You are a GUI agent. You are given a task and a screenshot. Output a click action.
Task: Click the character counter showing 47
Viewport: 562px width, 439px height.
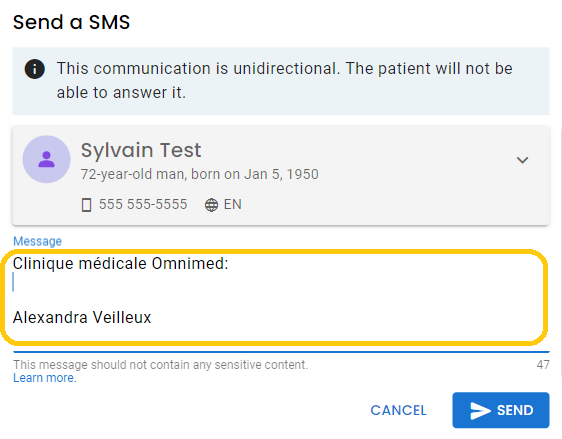coord(543,364)
